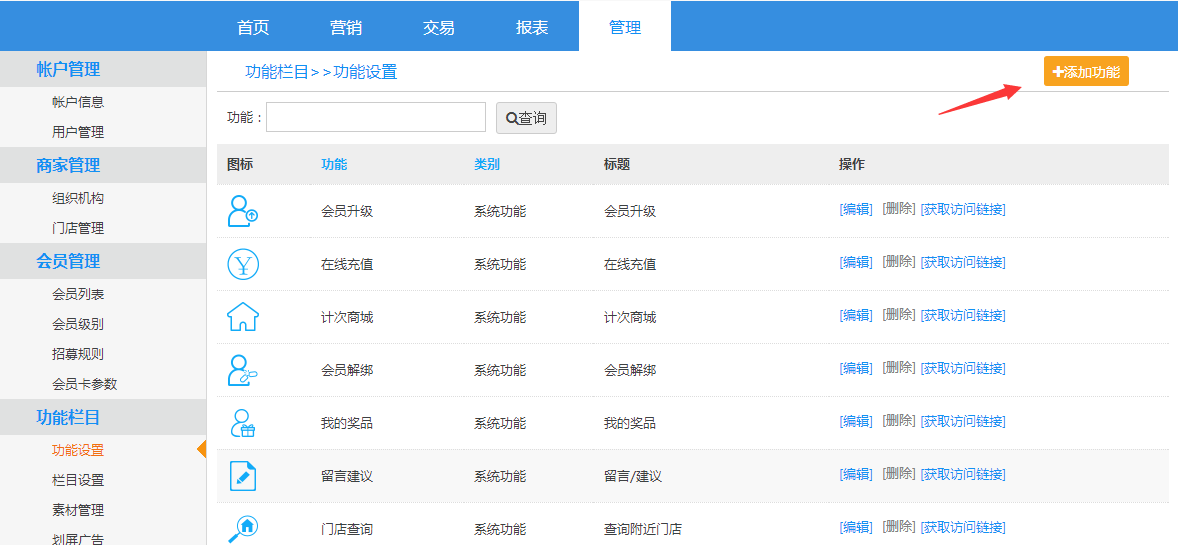Get access link for 计次商城
The image size is (1178, 545).
963,316
